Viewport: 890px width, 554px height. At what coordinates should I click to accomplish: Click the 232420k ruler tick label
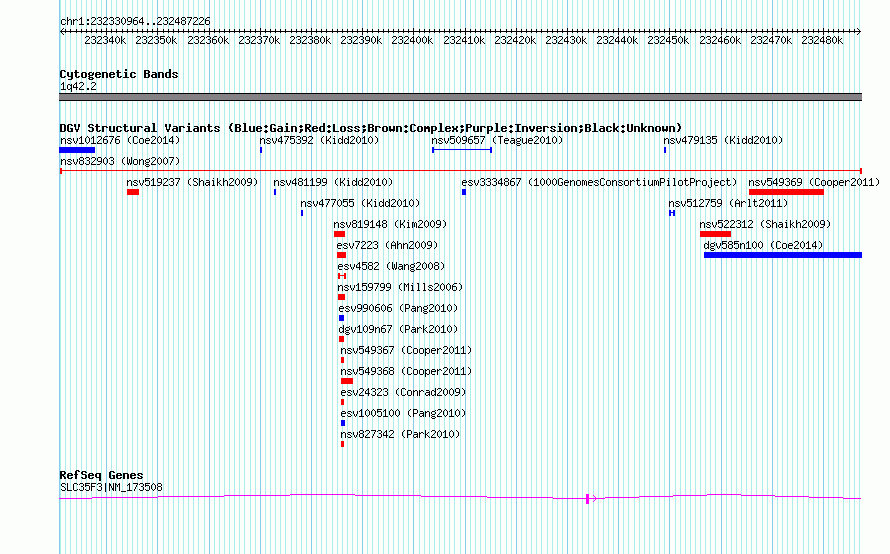515,40
